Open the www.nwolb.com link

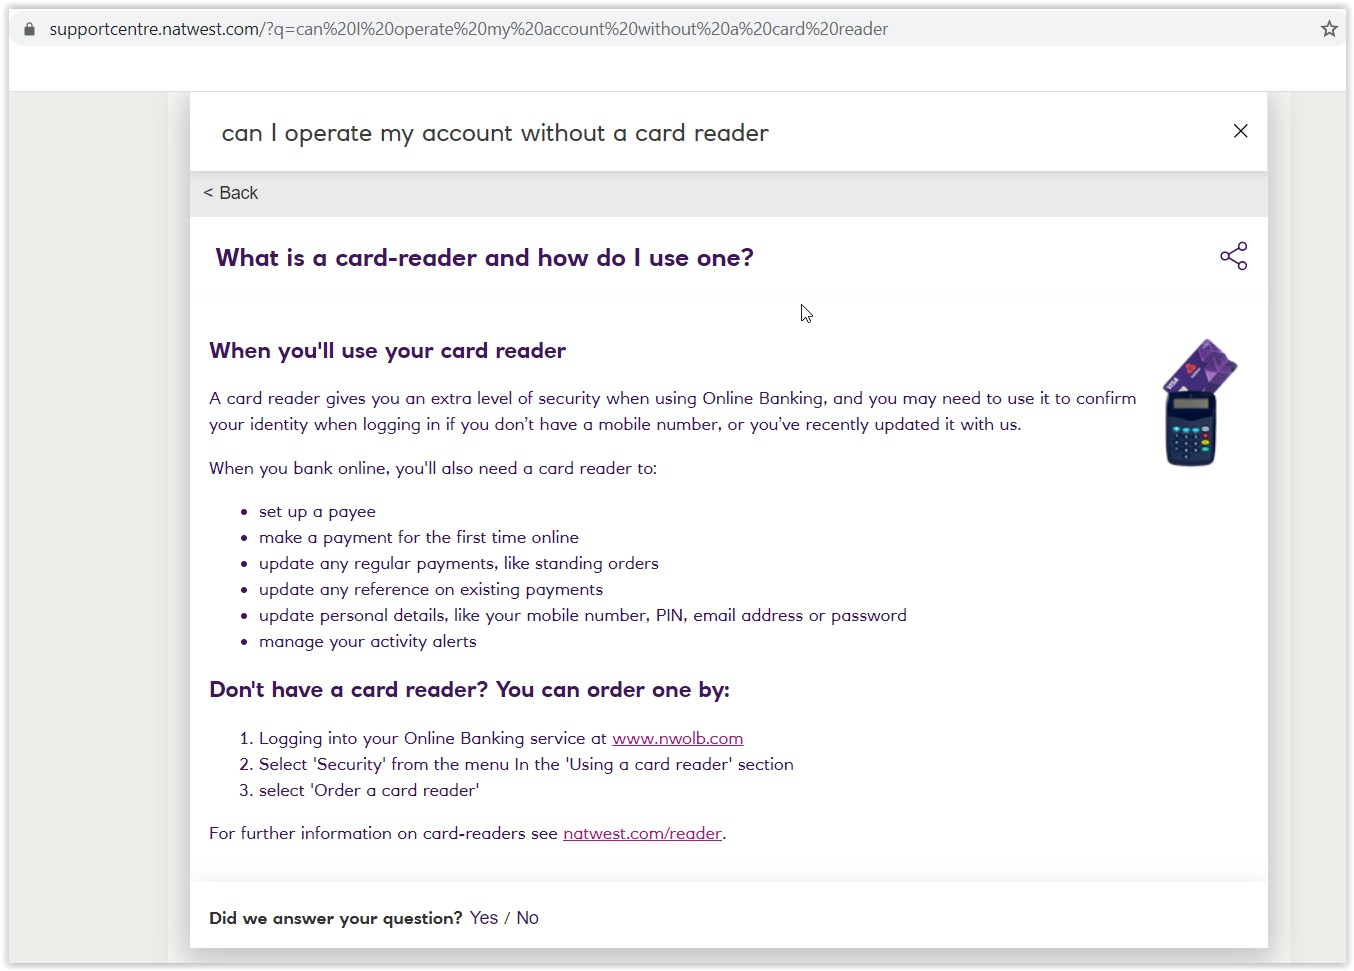677,738
